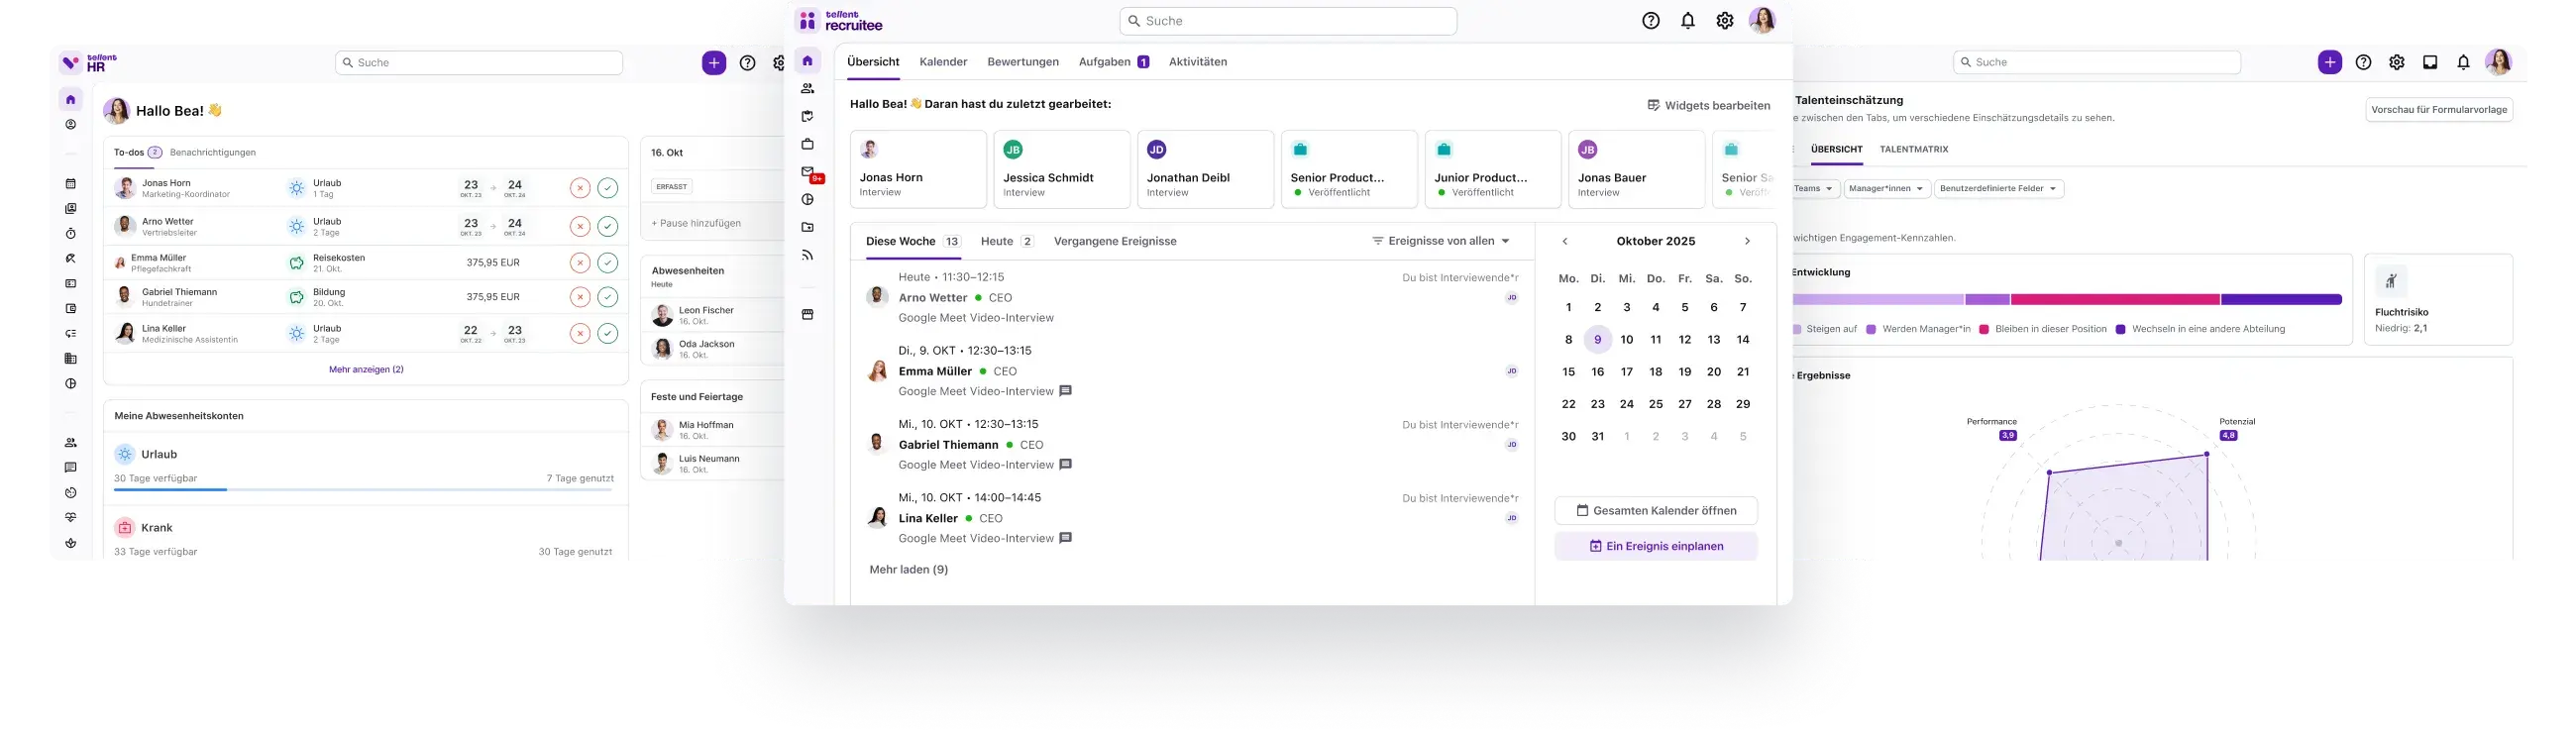The image size is (2576, 735).
Task: Click the help icon in Tellent HR window
Action: coord(747,63)
